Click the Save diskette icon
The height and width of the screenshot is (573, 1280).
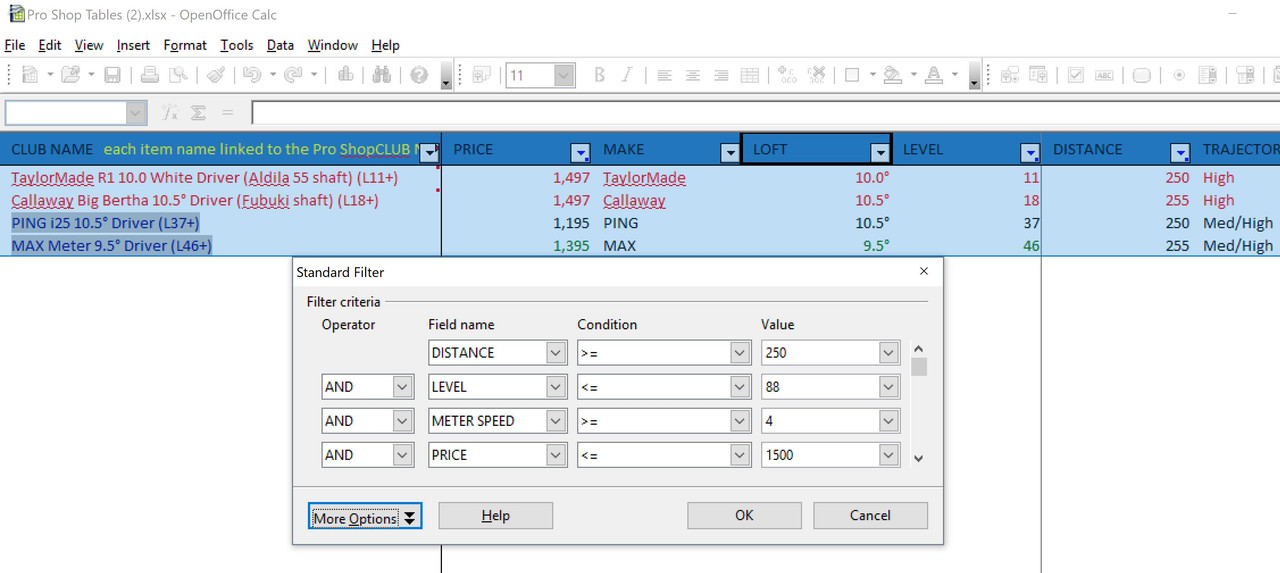click(x=113, y=75)
